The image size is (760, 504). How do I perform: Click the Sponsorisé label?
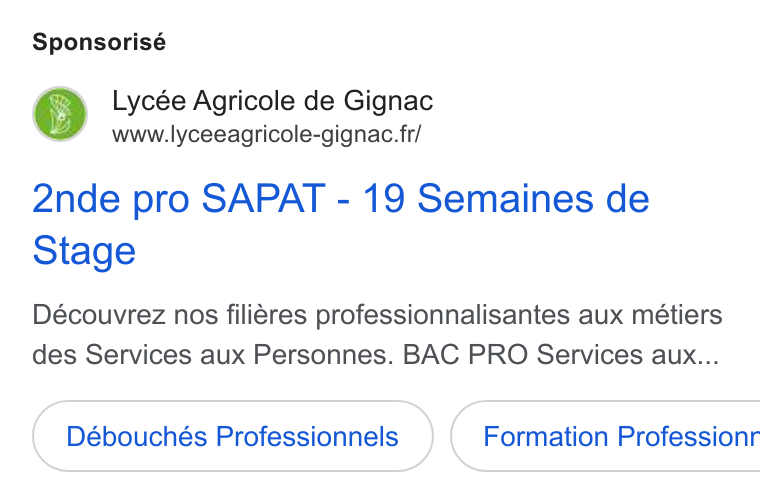(x=99, y=42)
